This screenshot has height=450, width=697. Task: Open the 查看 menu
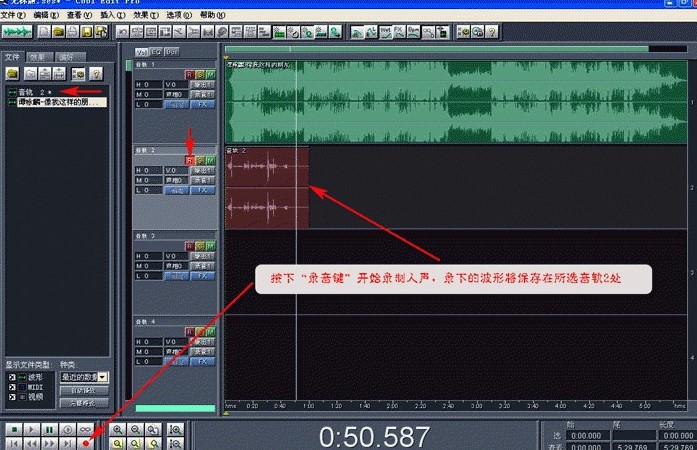pos(80,15)
